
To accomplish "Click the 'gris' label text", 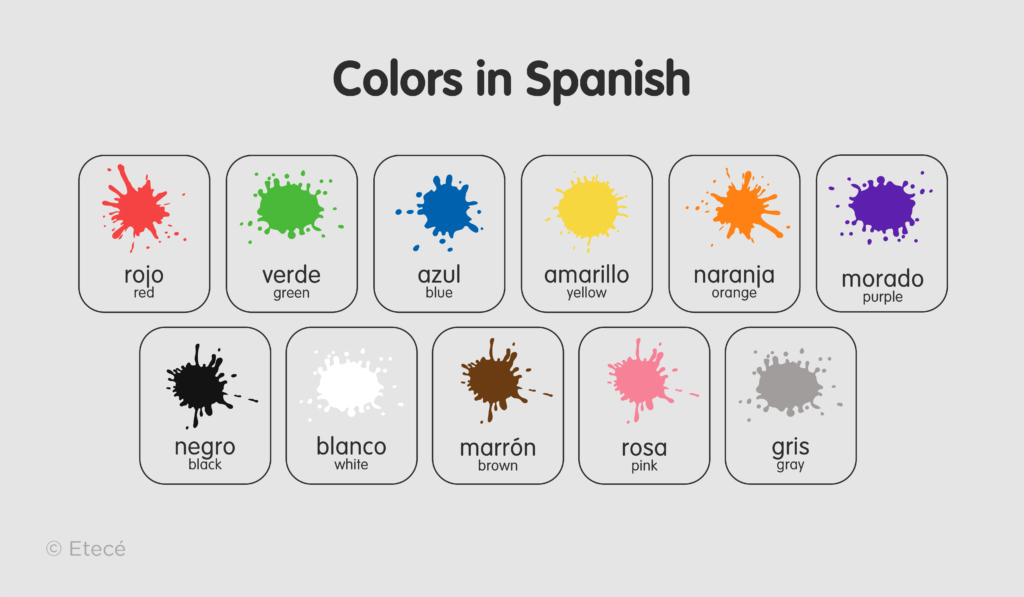I will (x=790, y=446).
